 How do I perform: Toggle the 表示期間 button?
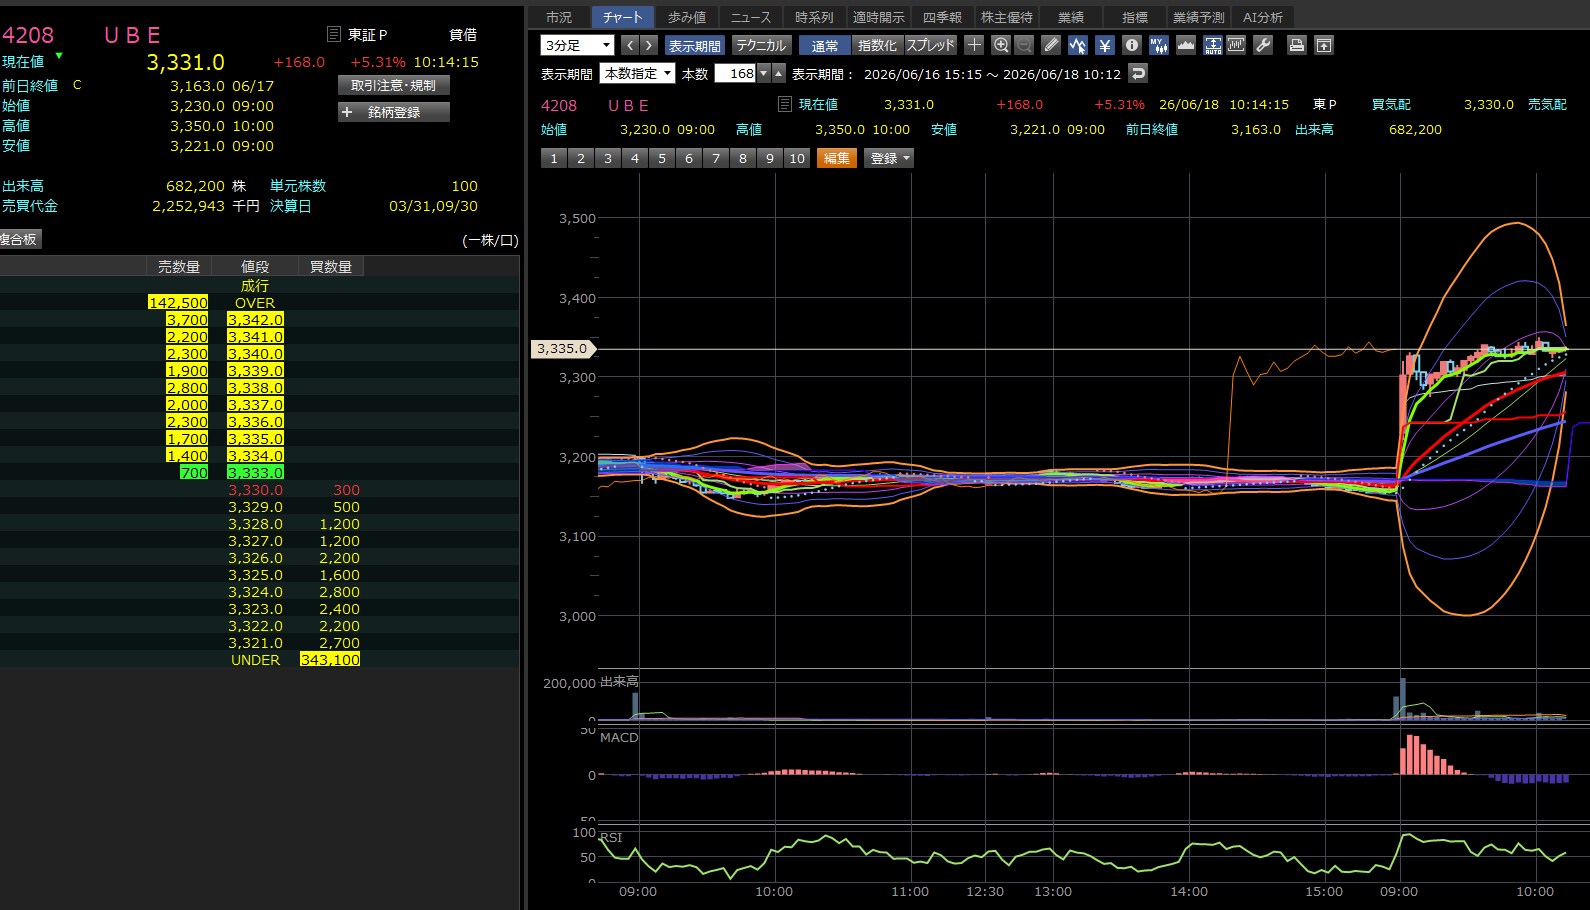click(x=694, y=46)
